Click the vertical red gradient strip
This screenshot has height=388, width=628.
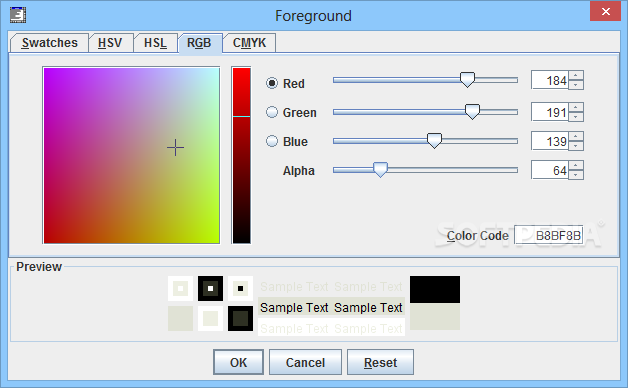(242, 155)
